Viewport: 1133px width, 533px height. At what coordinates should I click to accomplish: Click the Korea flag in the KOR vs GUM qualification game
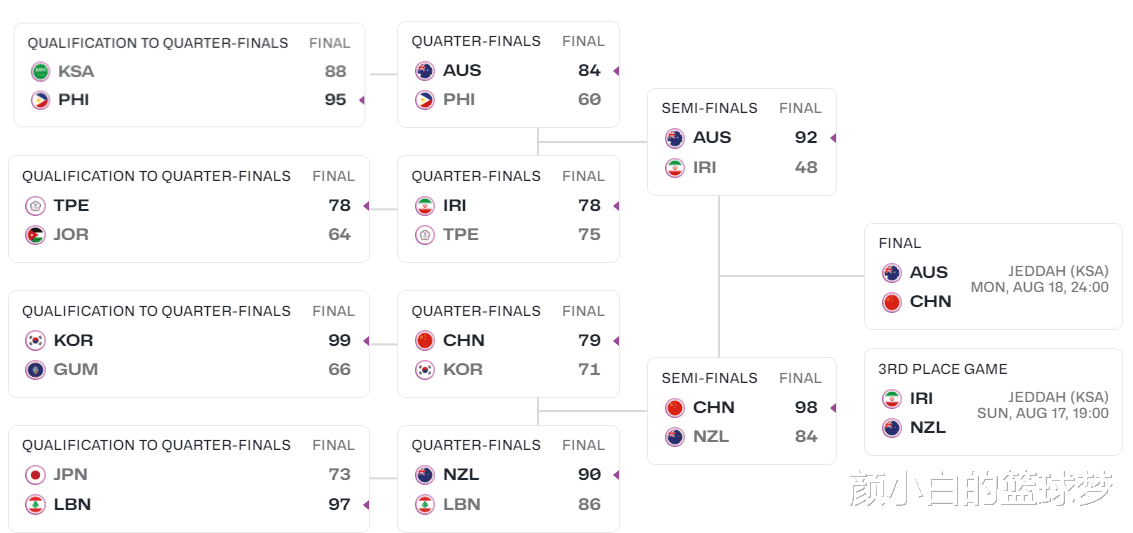(x=35, y=340)
